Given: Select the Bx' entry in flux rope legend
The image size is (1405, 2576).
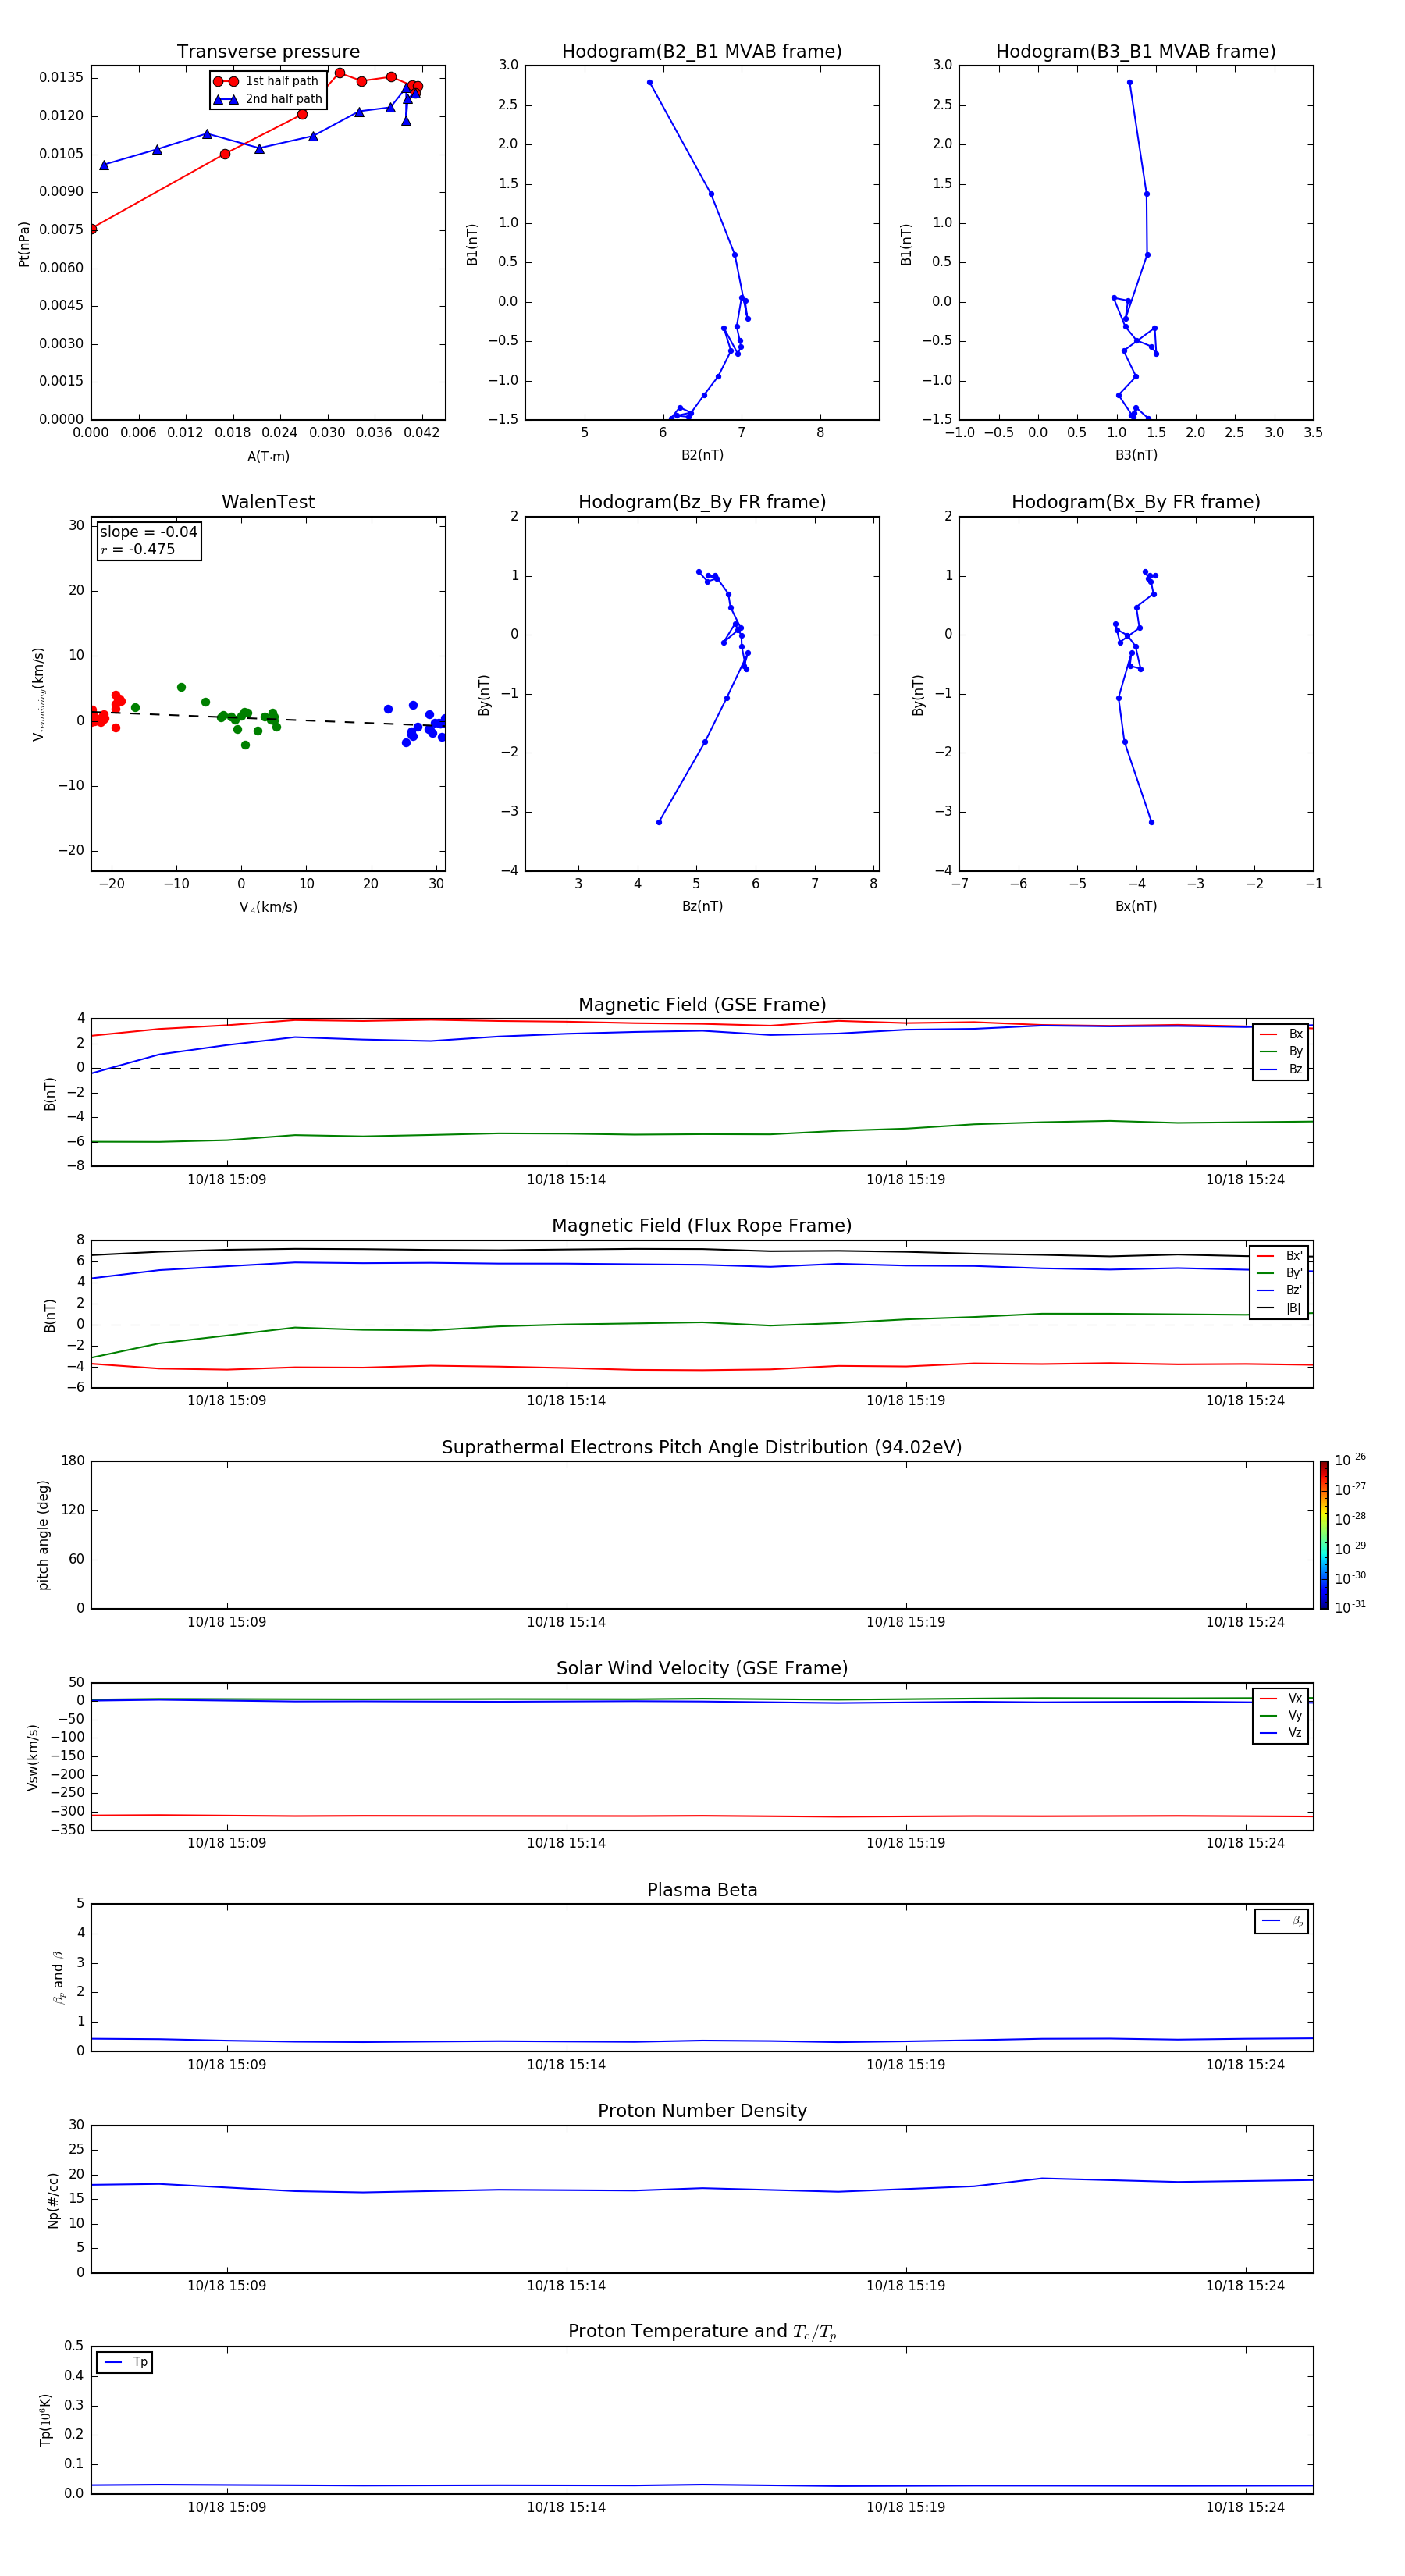Looking at the screenshot, I should 1279,1256.
